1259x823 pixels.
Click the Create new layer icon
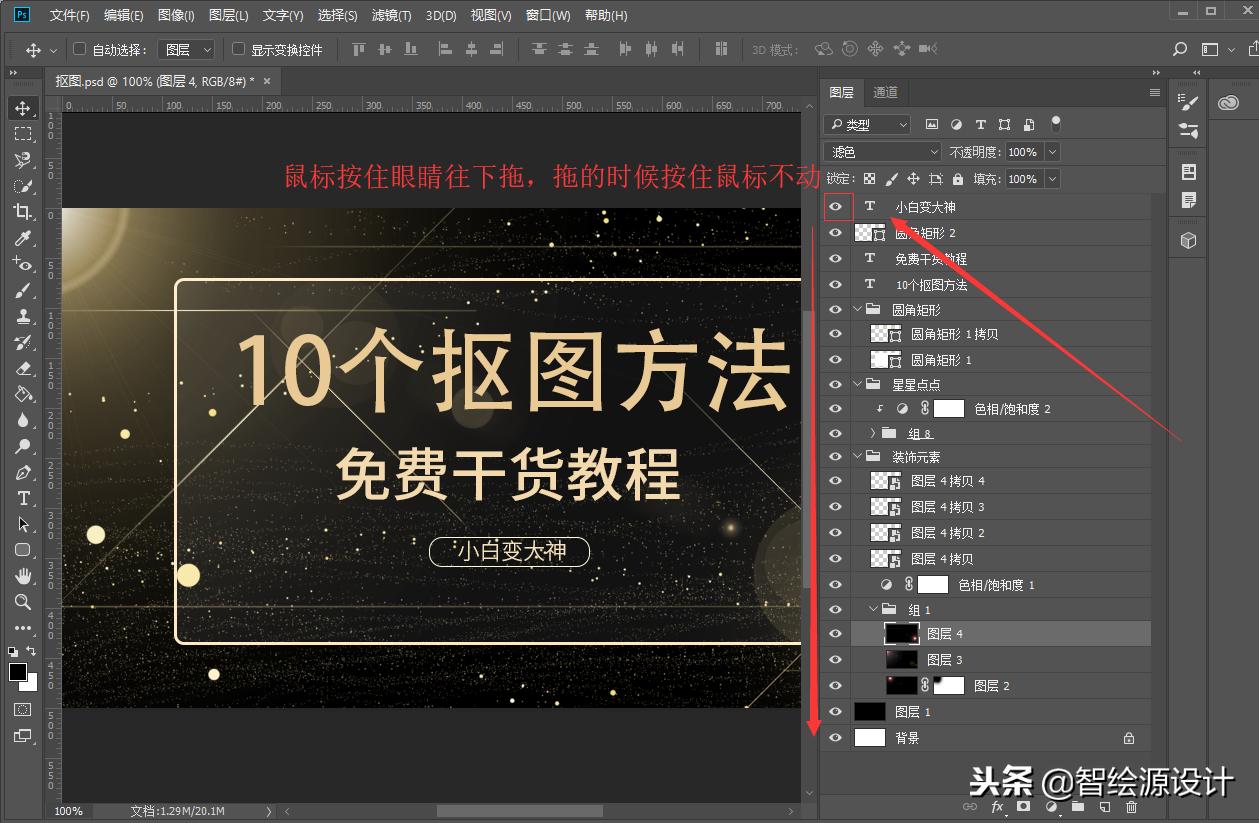1103,806
